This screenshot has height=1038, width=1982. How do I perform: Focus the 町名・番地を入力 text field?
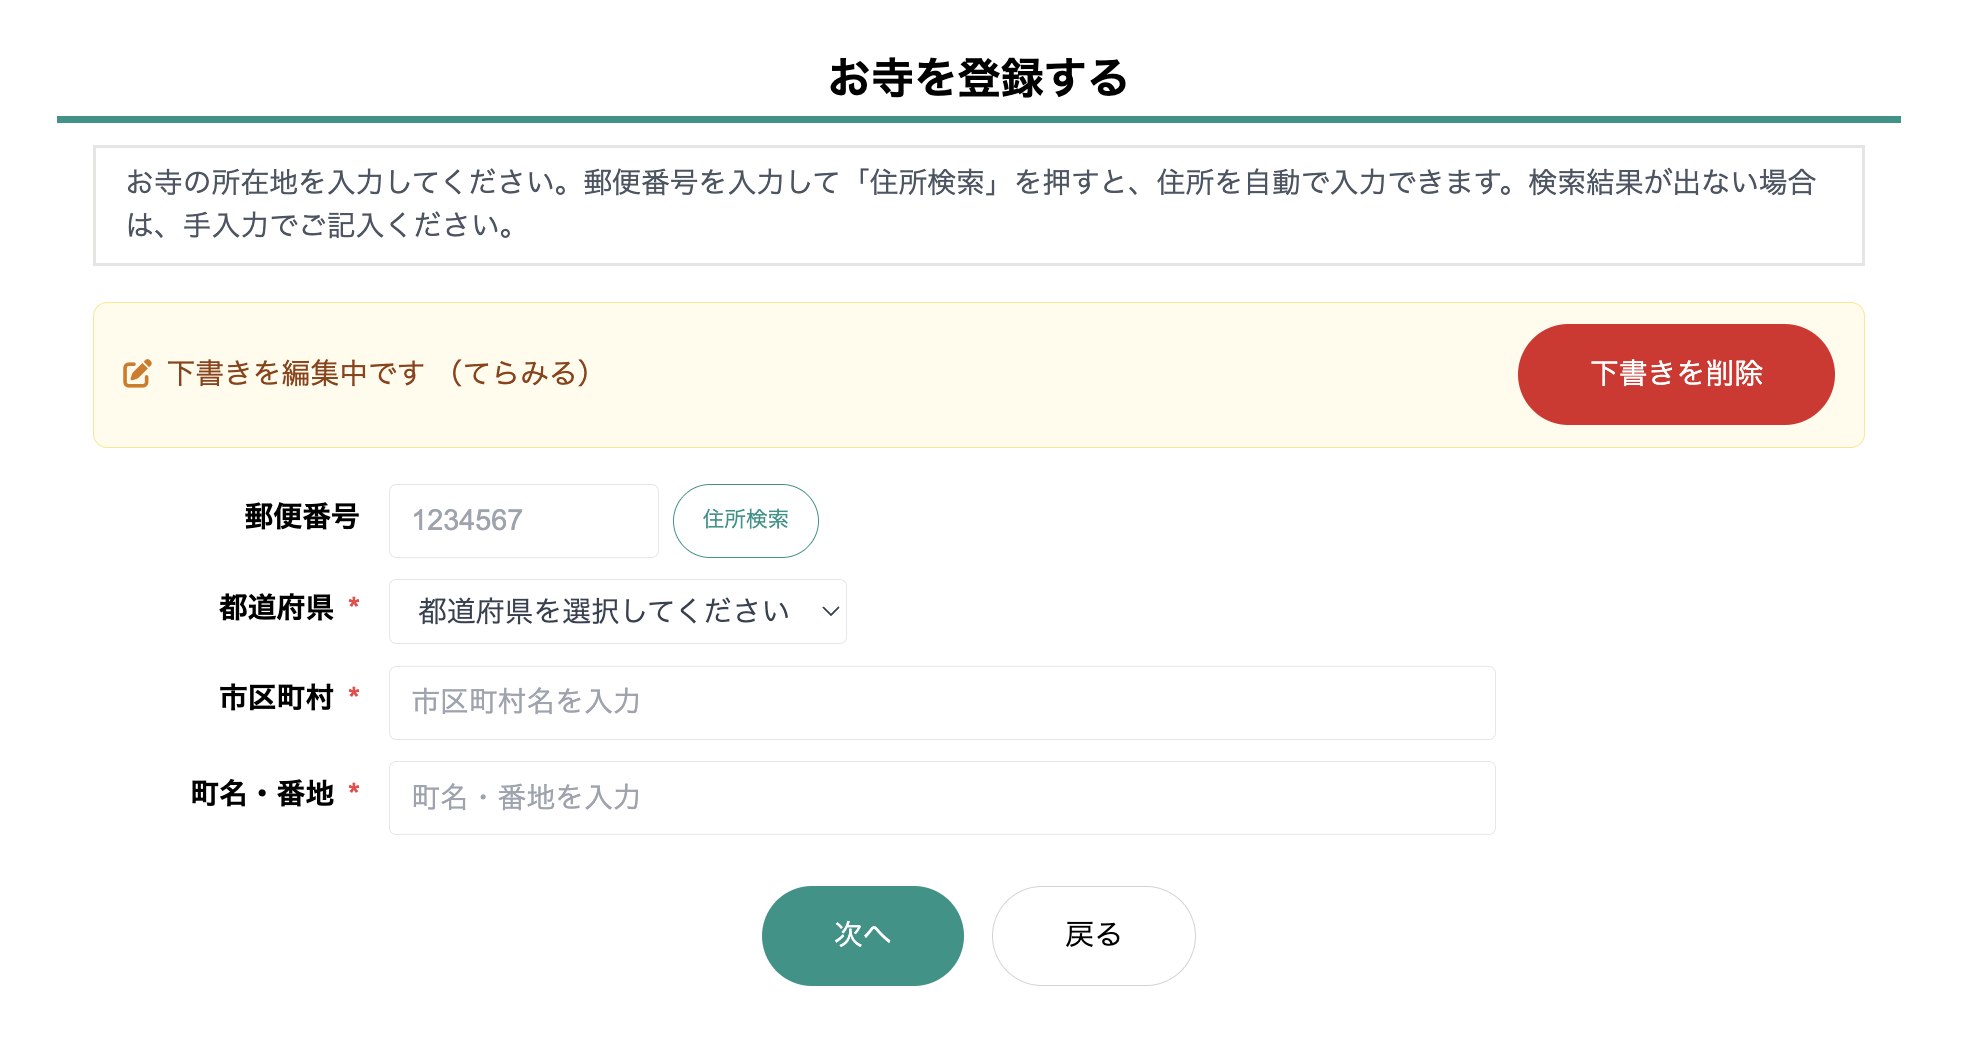coord(942,798)
